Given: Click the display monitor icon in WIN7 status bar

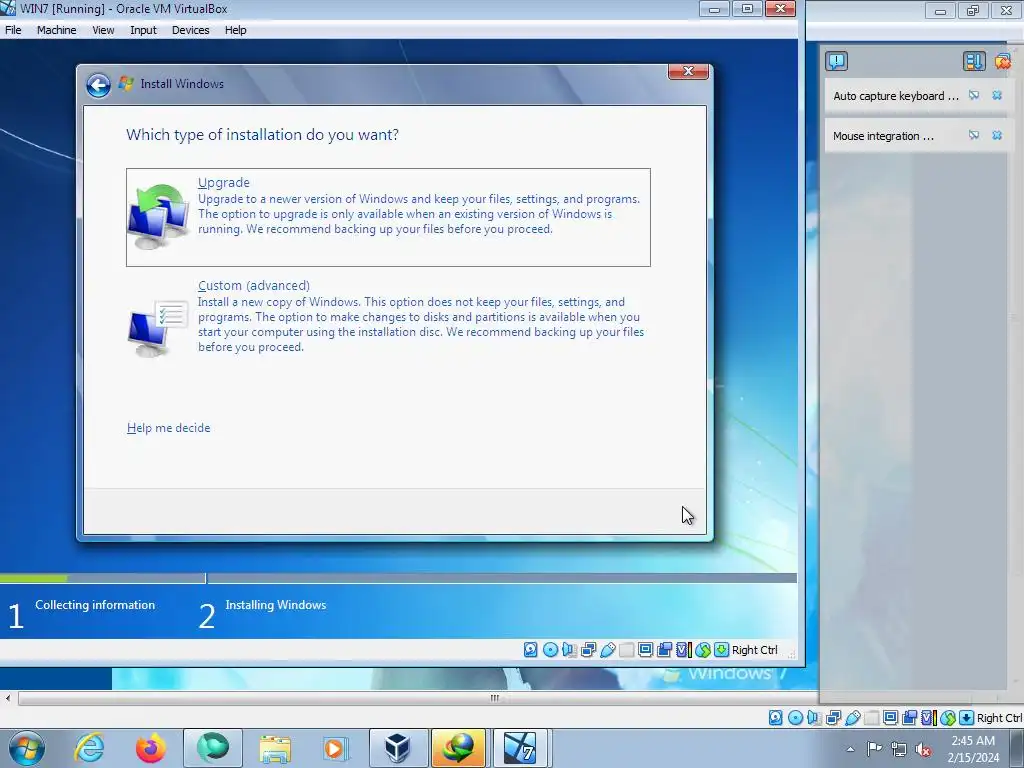Looking at the screenshot, I should 645,650.
